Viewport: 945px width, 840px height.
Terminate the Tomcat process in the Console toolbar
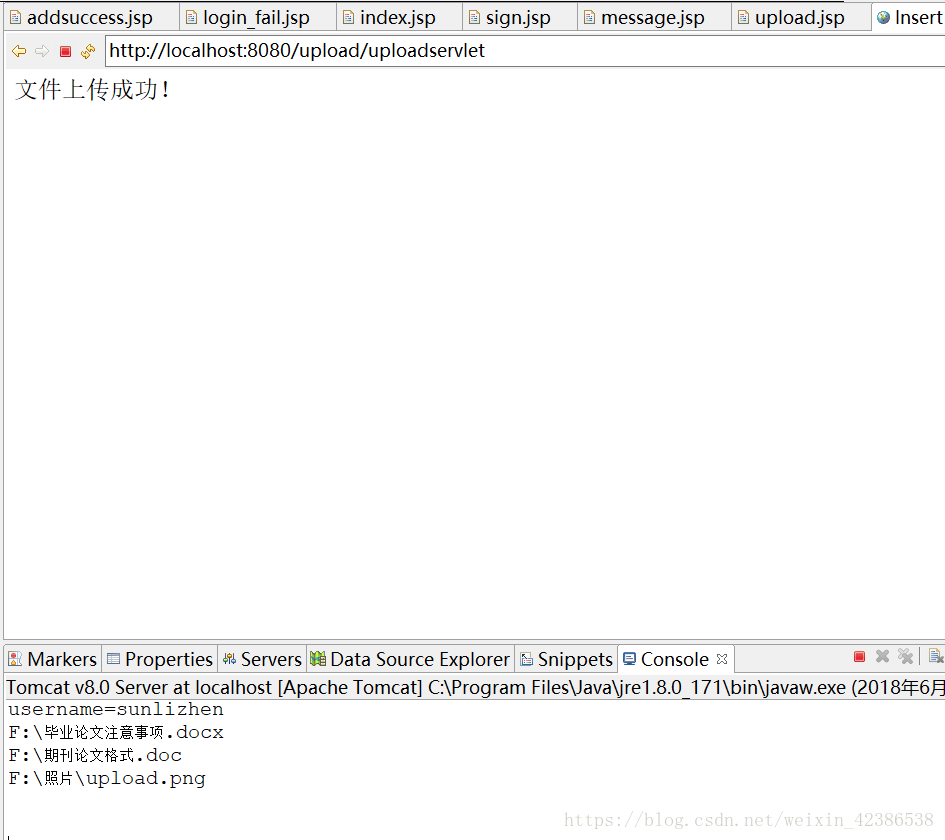858,656
